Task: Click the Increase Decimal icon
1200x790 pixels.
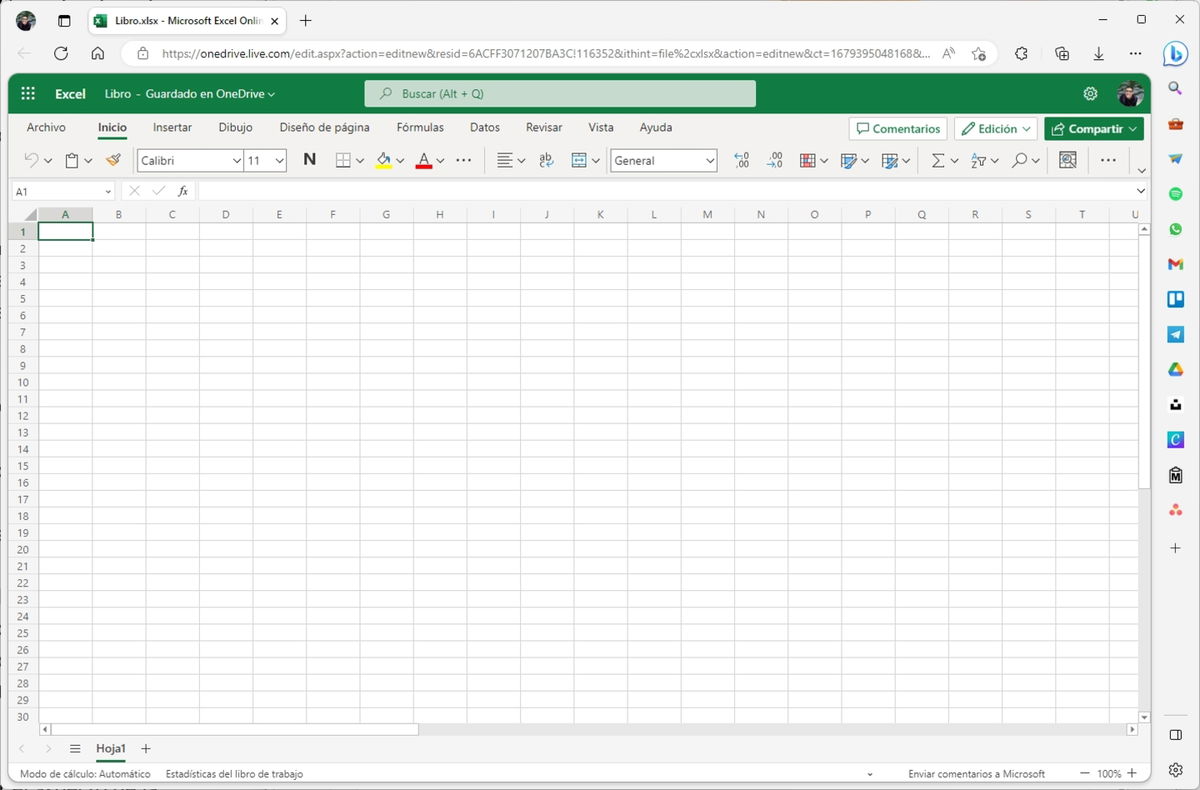Action: click(742, 160)
